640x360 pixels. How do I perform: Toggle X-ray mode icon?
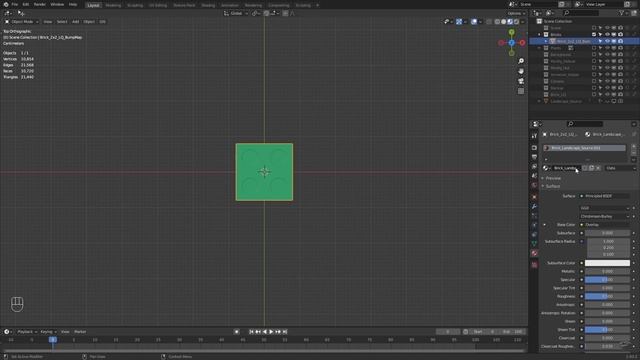(x=489, y=22)
